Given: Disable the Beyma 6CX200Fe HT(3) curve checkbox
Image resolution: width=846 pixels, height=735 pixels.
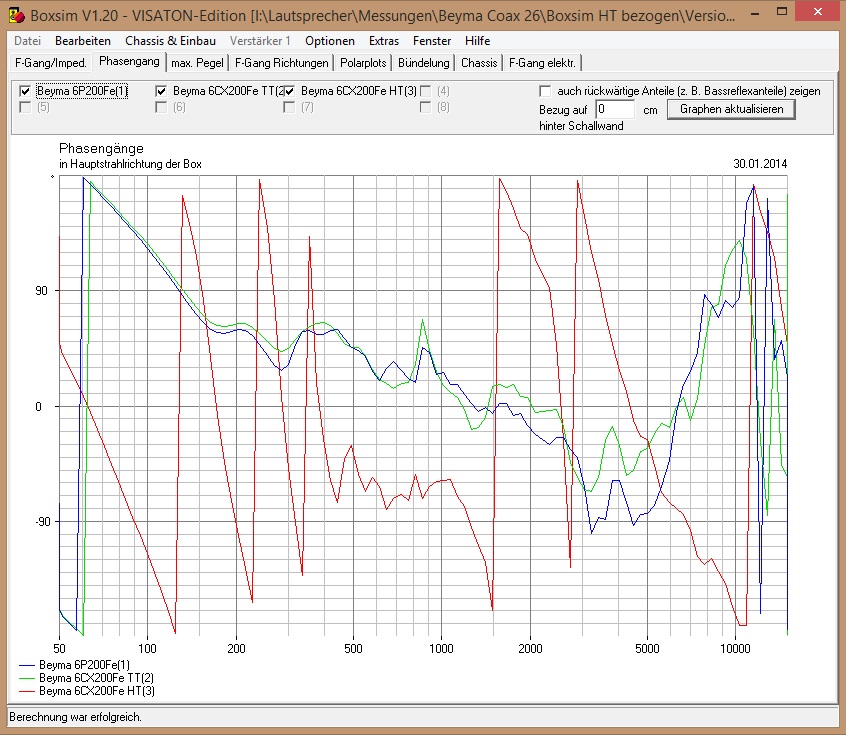Looking at the screenshot, I should point(289,91).
